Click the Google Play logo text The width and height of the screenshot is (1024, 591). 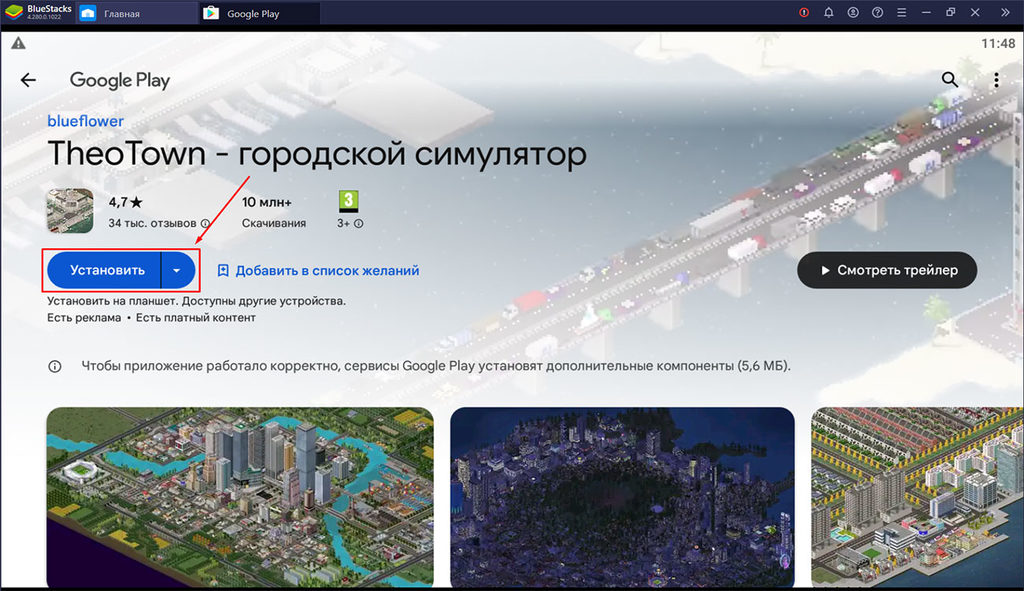click(120, 80)
